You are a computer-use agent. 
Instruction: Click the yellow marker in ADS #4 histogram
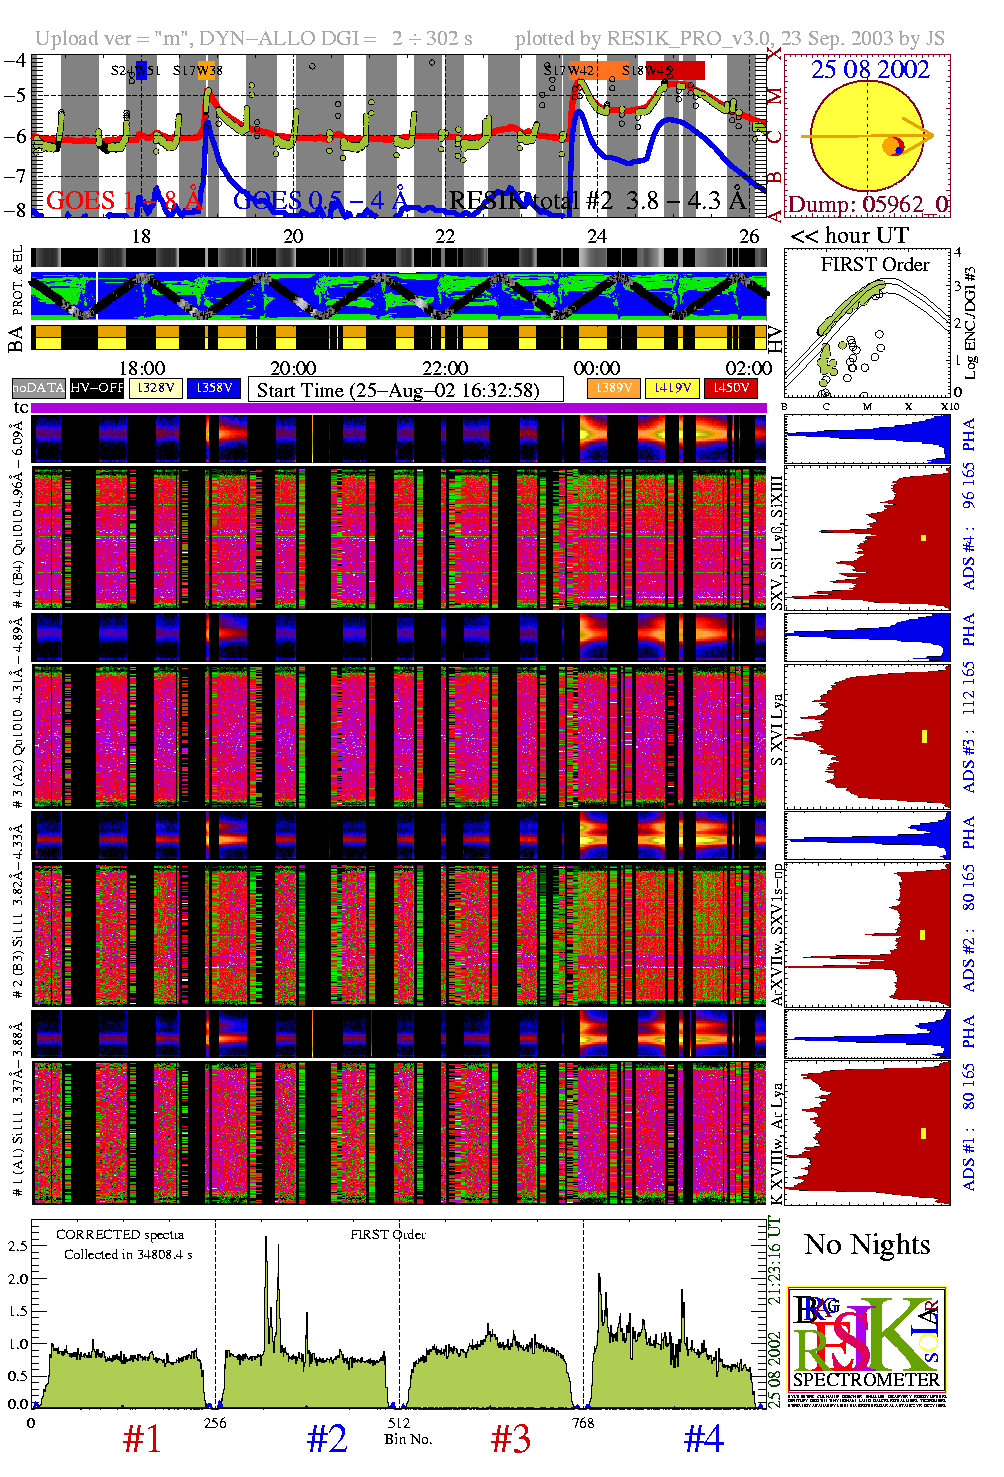coord(923,538)
